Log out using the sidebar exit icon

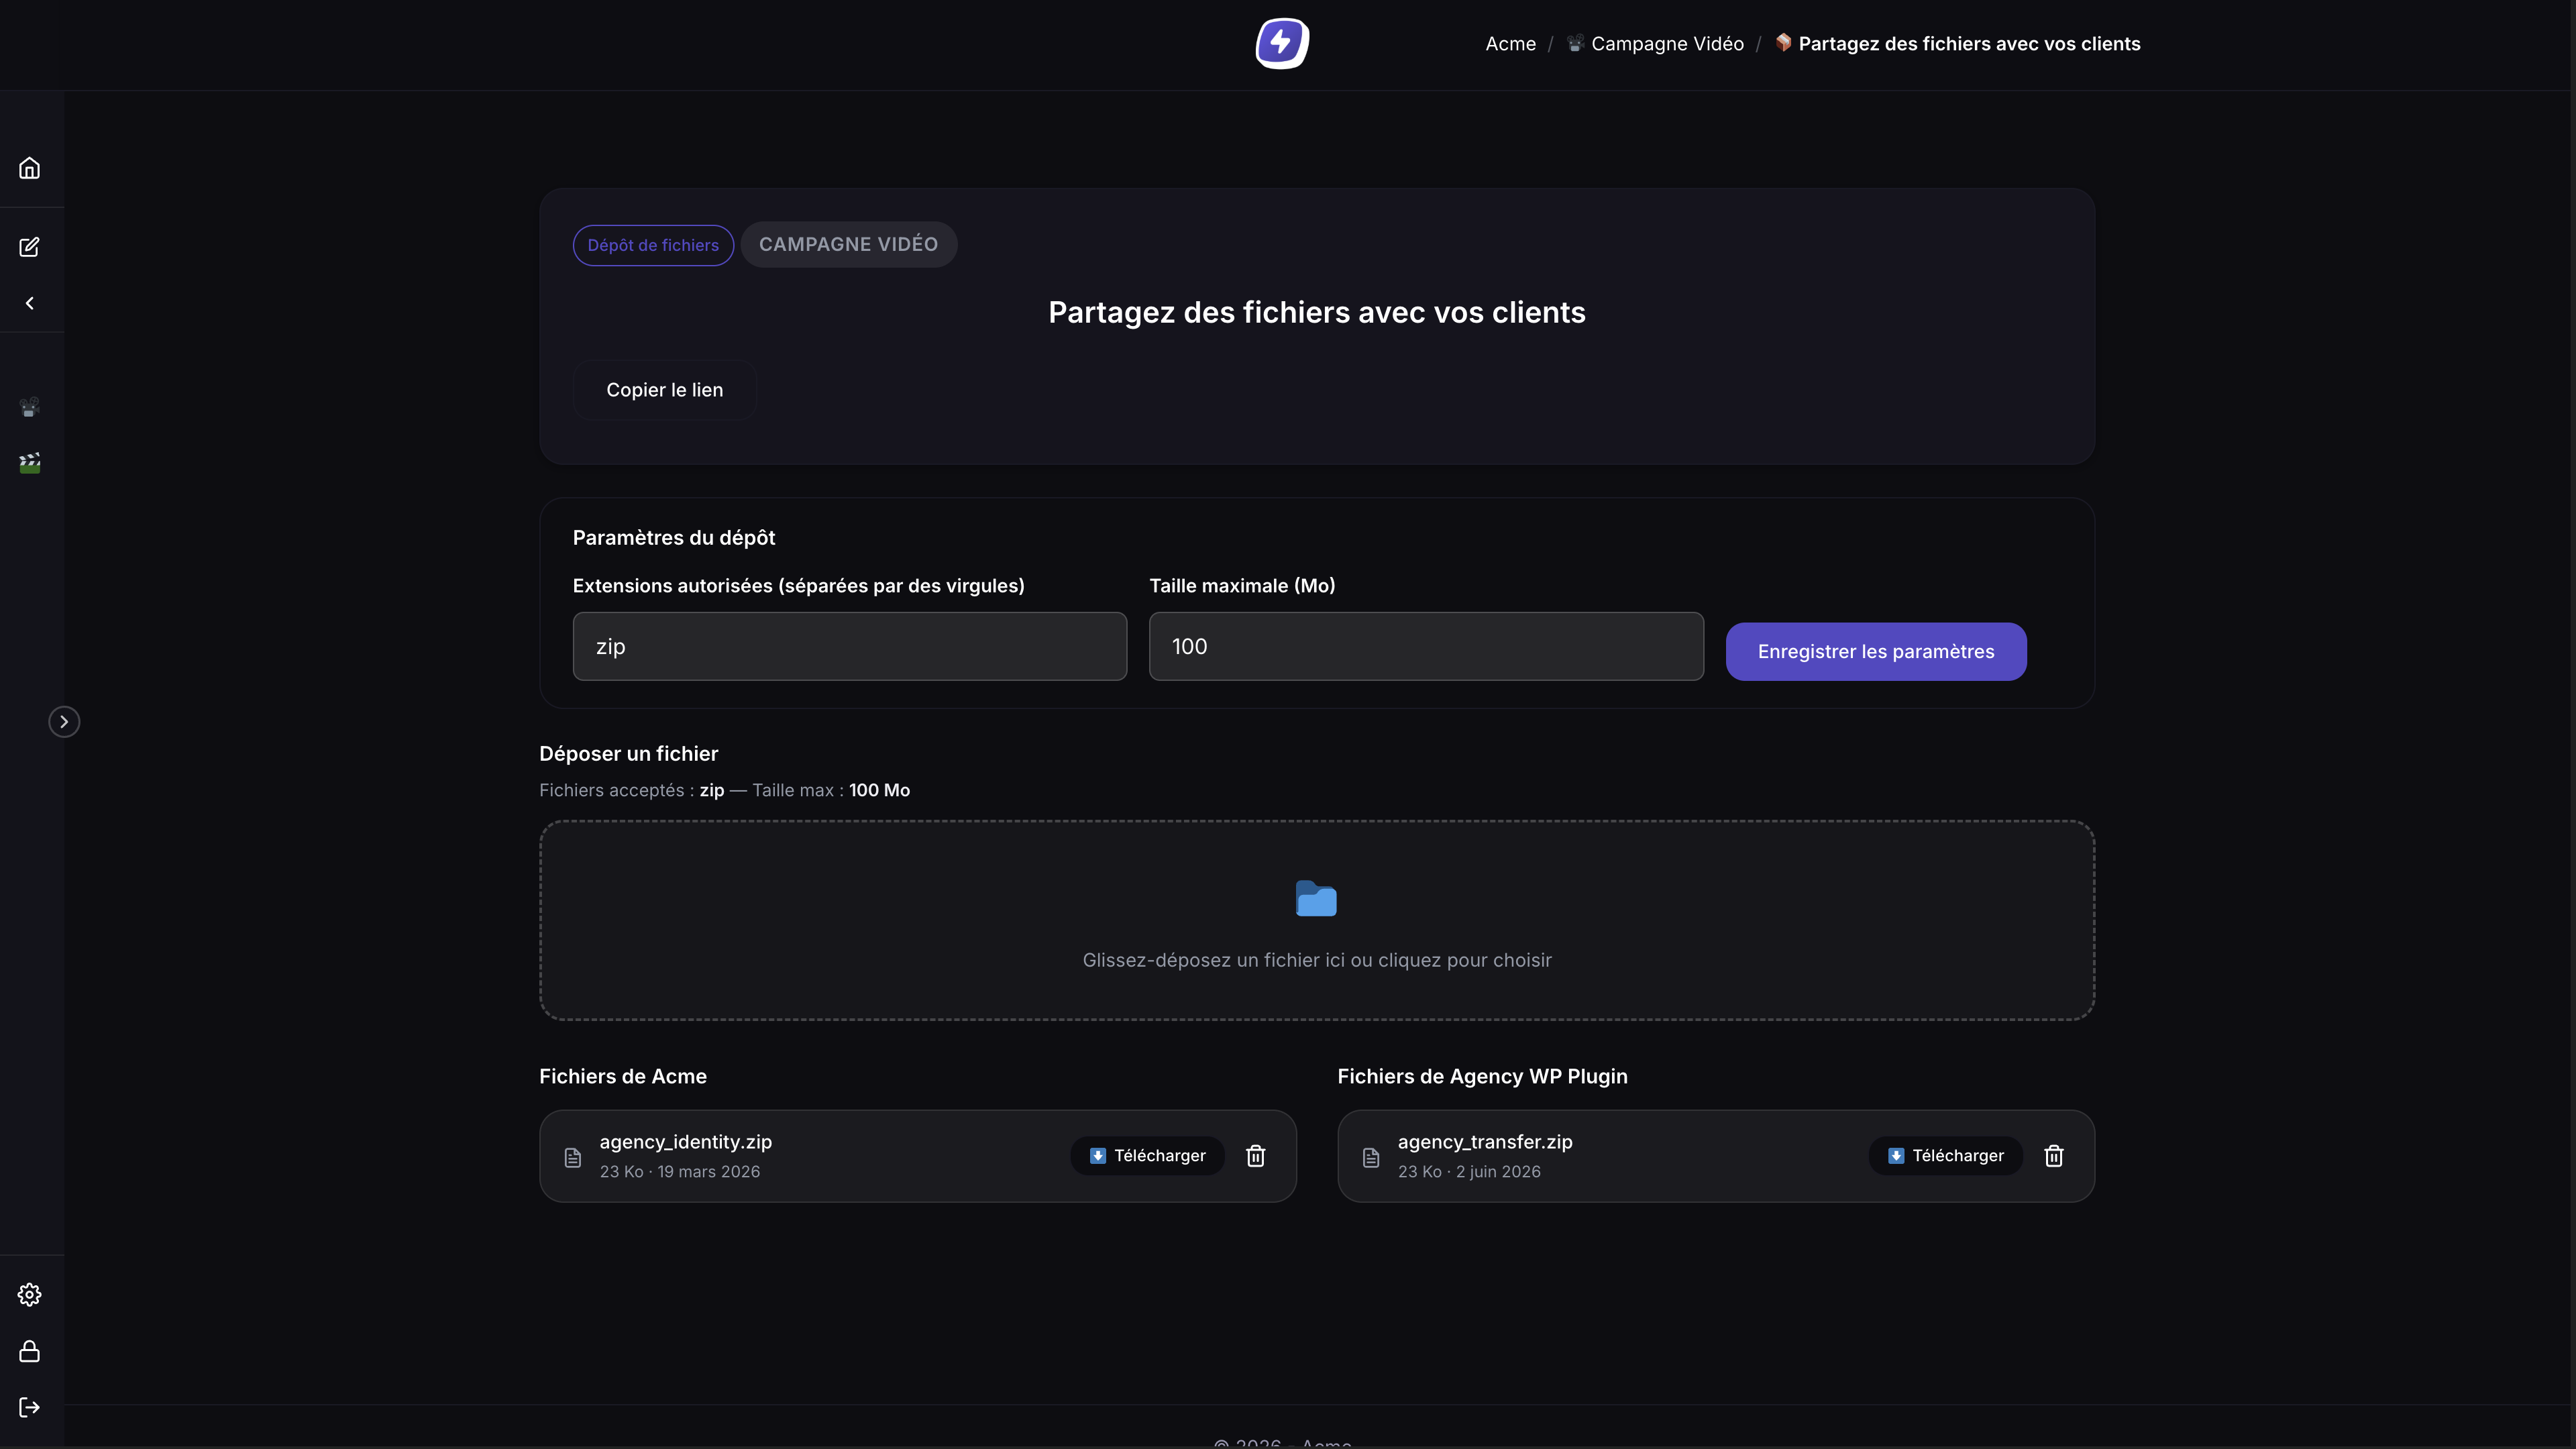coord(30,1408)
